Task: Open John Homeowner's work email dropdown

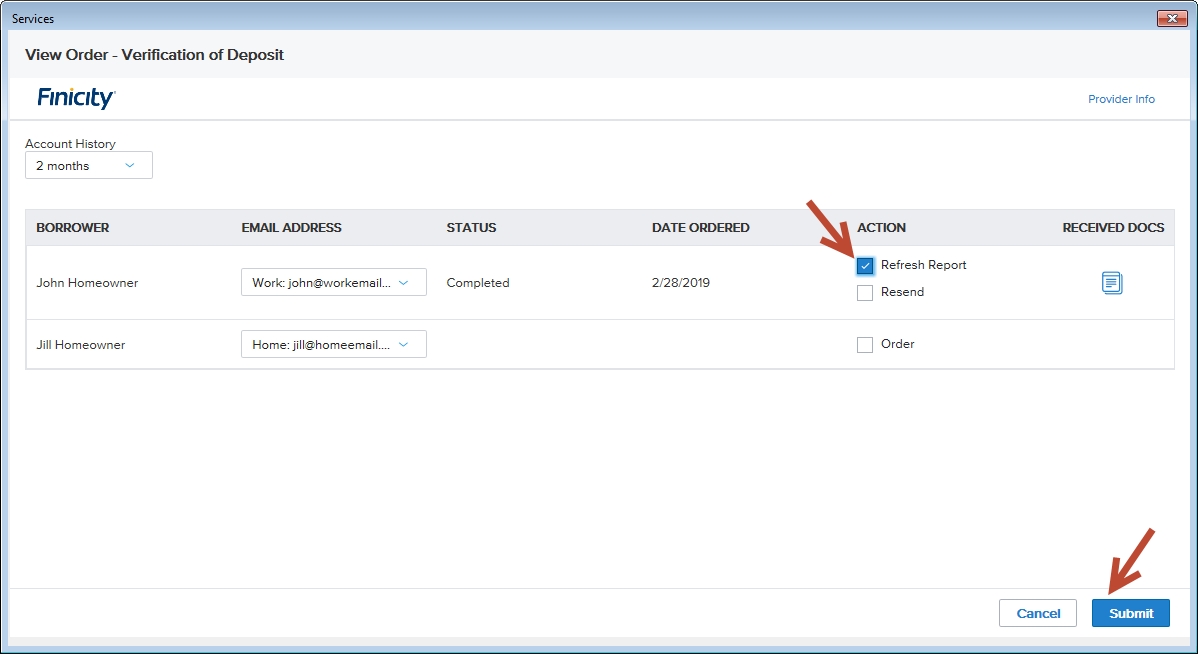Action: point(333,283)
